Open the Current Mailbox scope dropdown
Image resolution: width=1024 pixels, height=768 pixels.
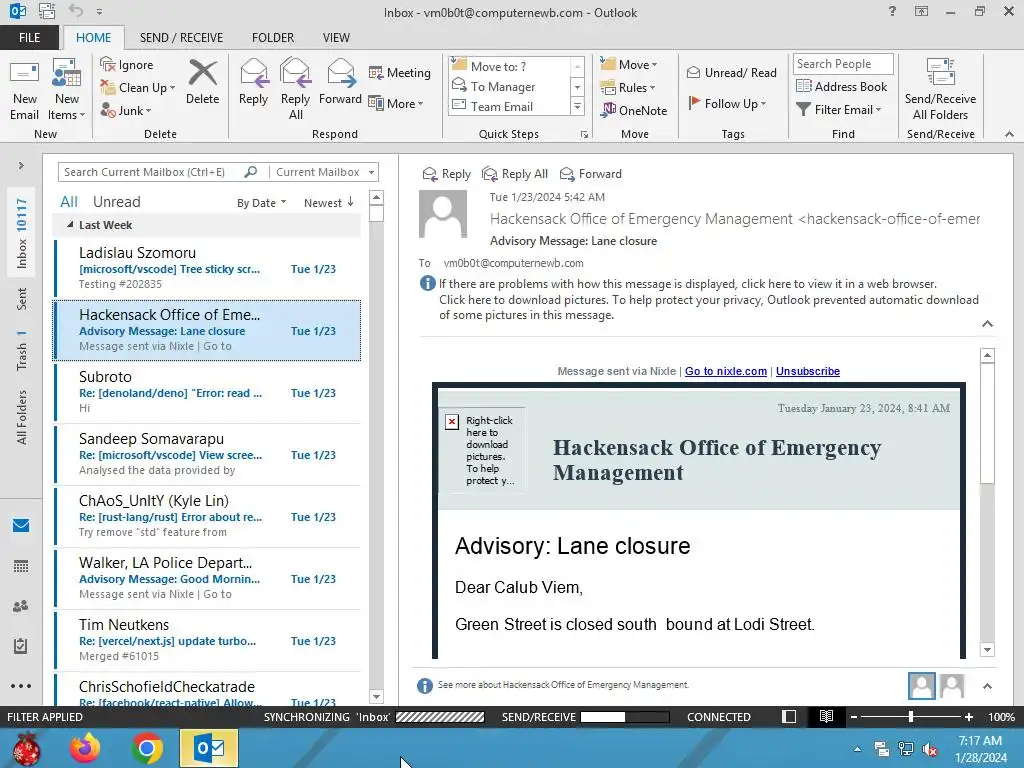tap(325, 172)
